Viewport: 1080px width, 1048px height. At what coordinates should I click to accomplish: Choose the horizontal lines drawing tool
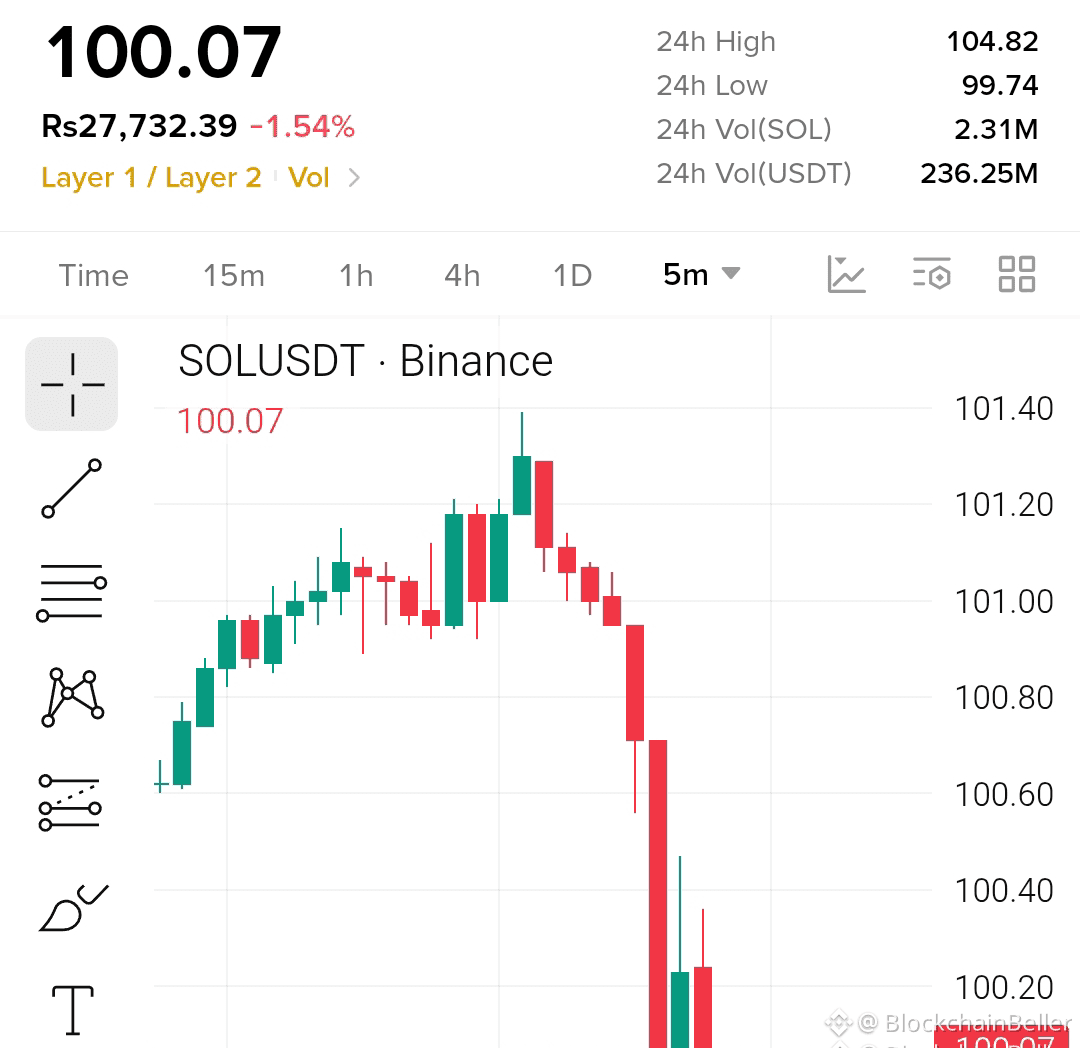pyautogui.click(x=72, y=592)
